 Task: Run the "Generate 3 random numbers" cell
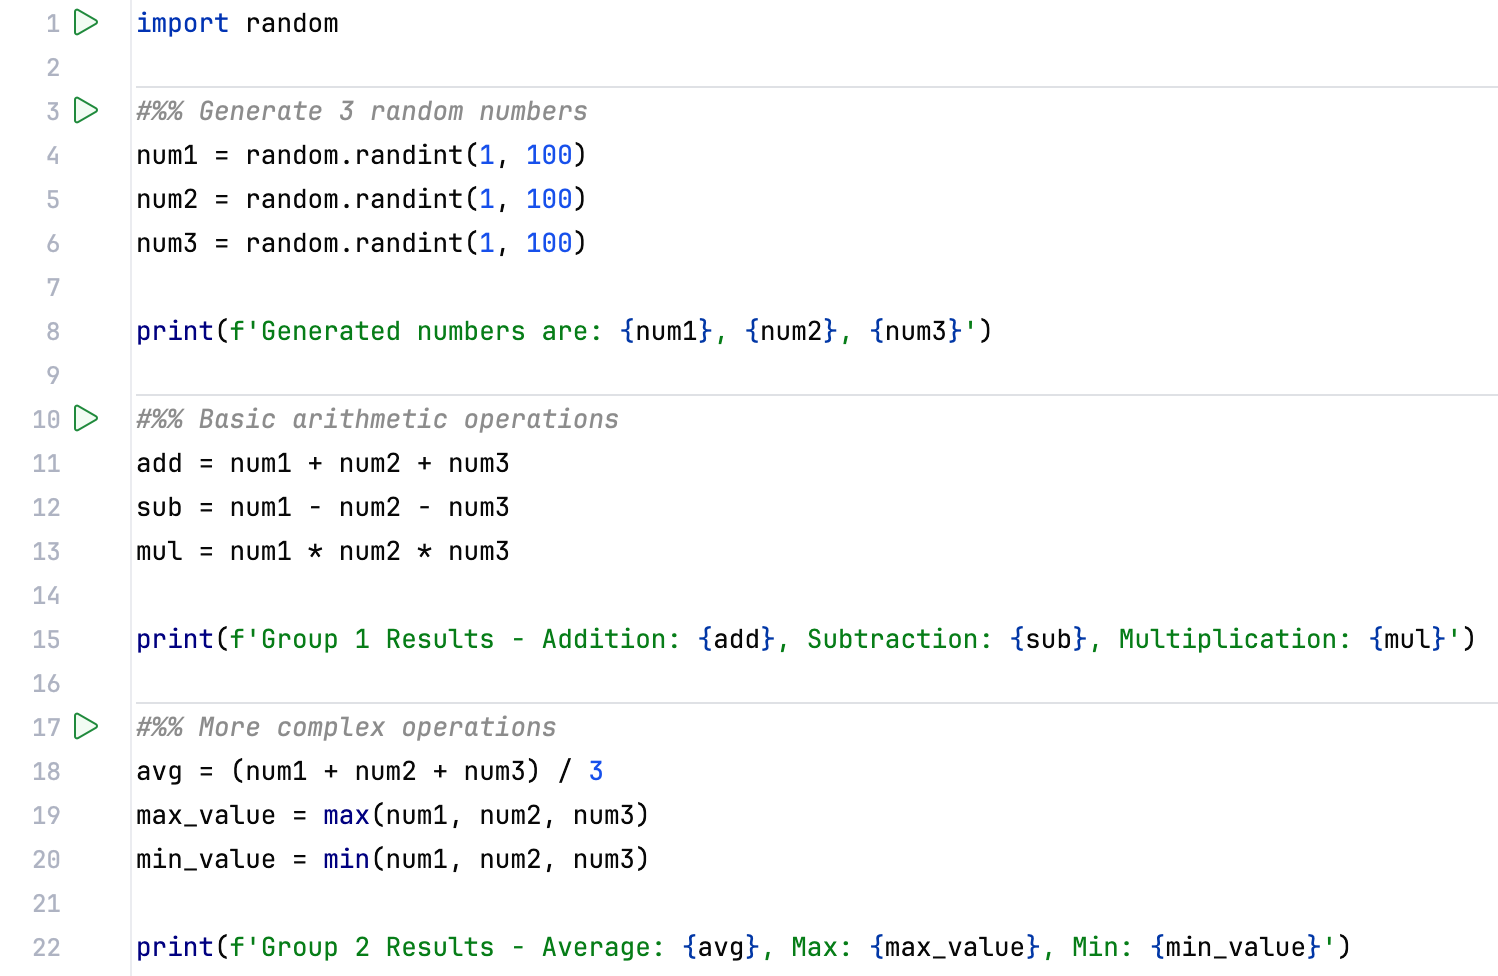(x=86, y=111)
